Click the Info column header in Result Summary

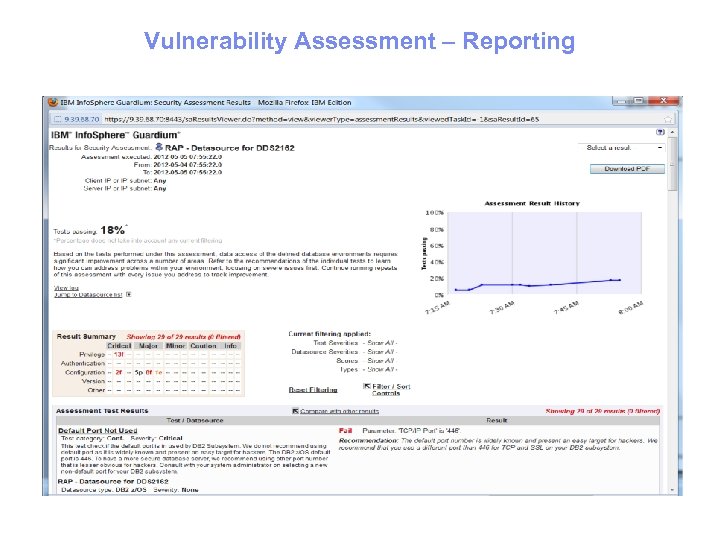pyautogui.click(x=231, y=346)
